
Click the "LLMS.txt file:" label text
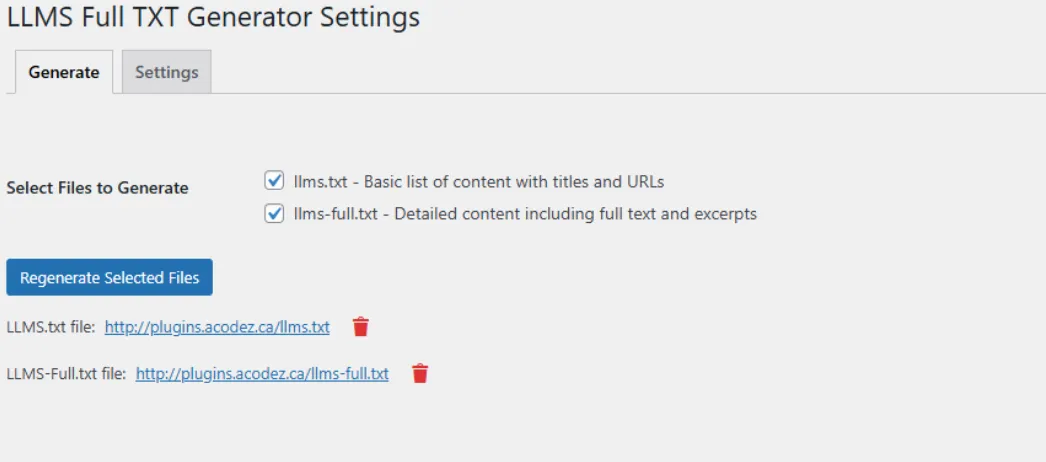(x=51, y=327)
